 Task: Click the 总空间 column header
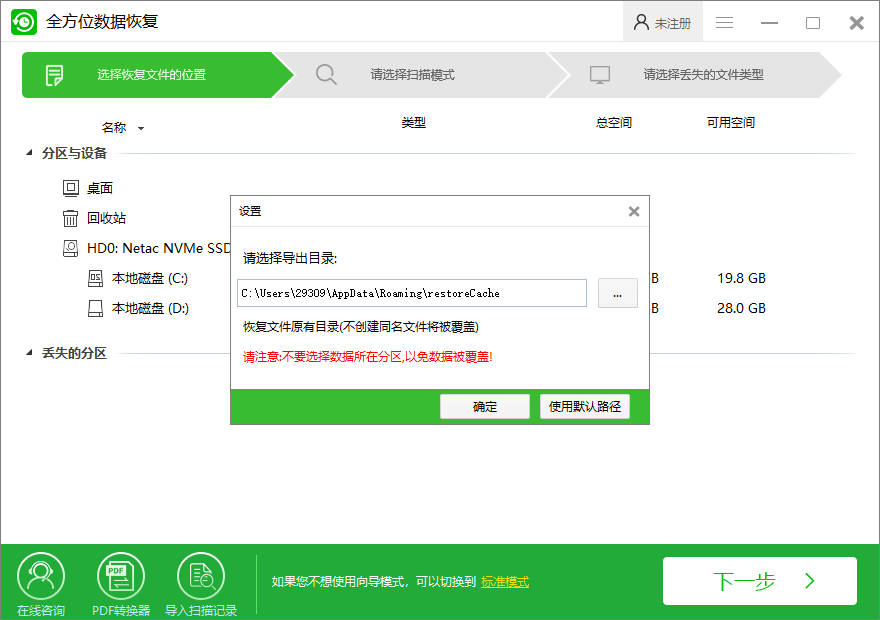point(613,122)
